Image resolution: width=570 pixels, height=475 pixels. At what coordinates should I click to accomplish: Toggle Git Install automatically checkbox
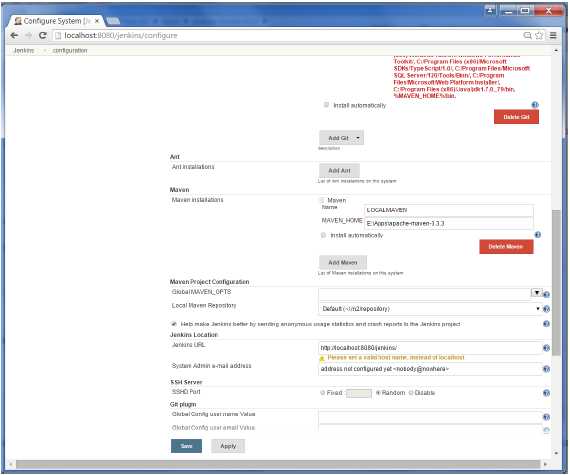click(326, 105)
